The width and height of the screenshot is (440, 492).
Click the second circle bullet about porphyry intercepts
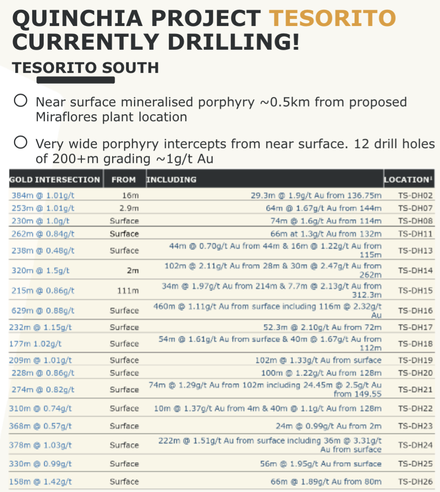20,142
